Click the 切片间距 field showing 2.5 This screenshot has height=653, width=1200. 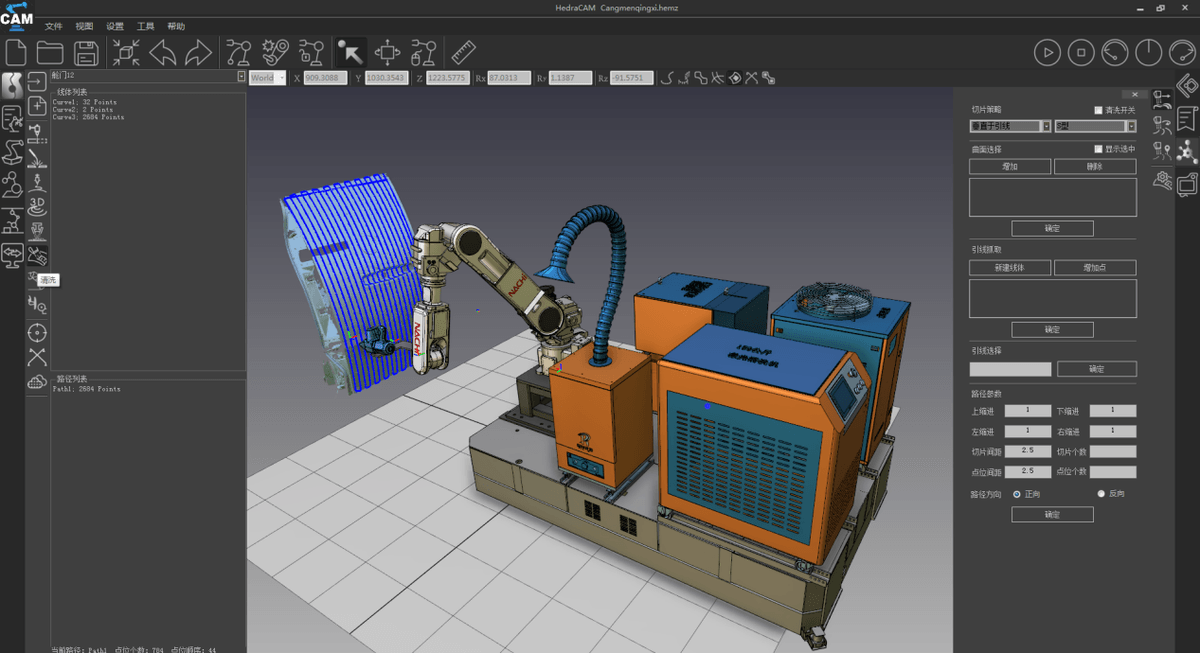point(1027,451)
